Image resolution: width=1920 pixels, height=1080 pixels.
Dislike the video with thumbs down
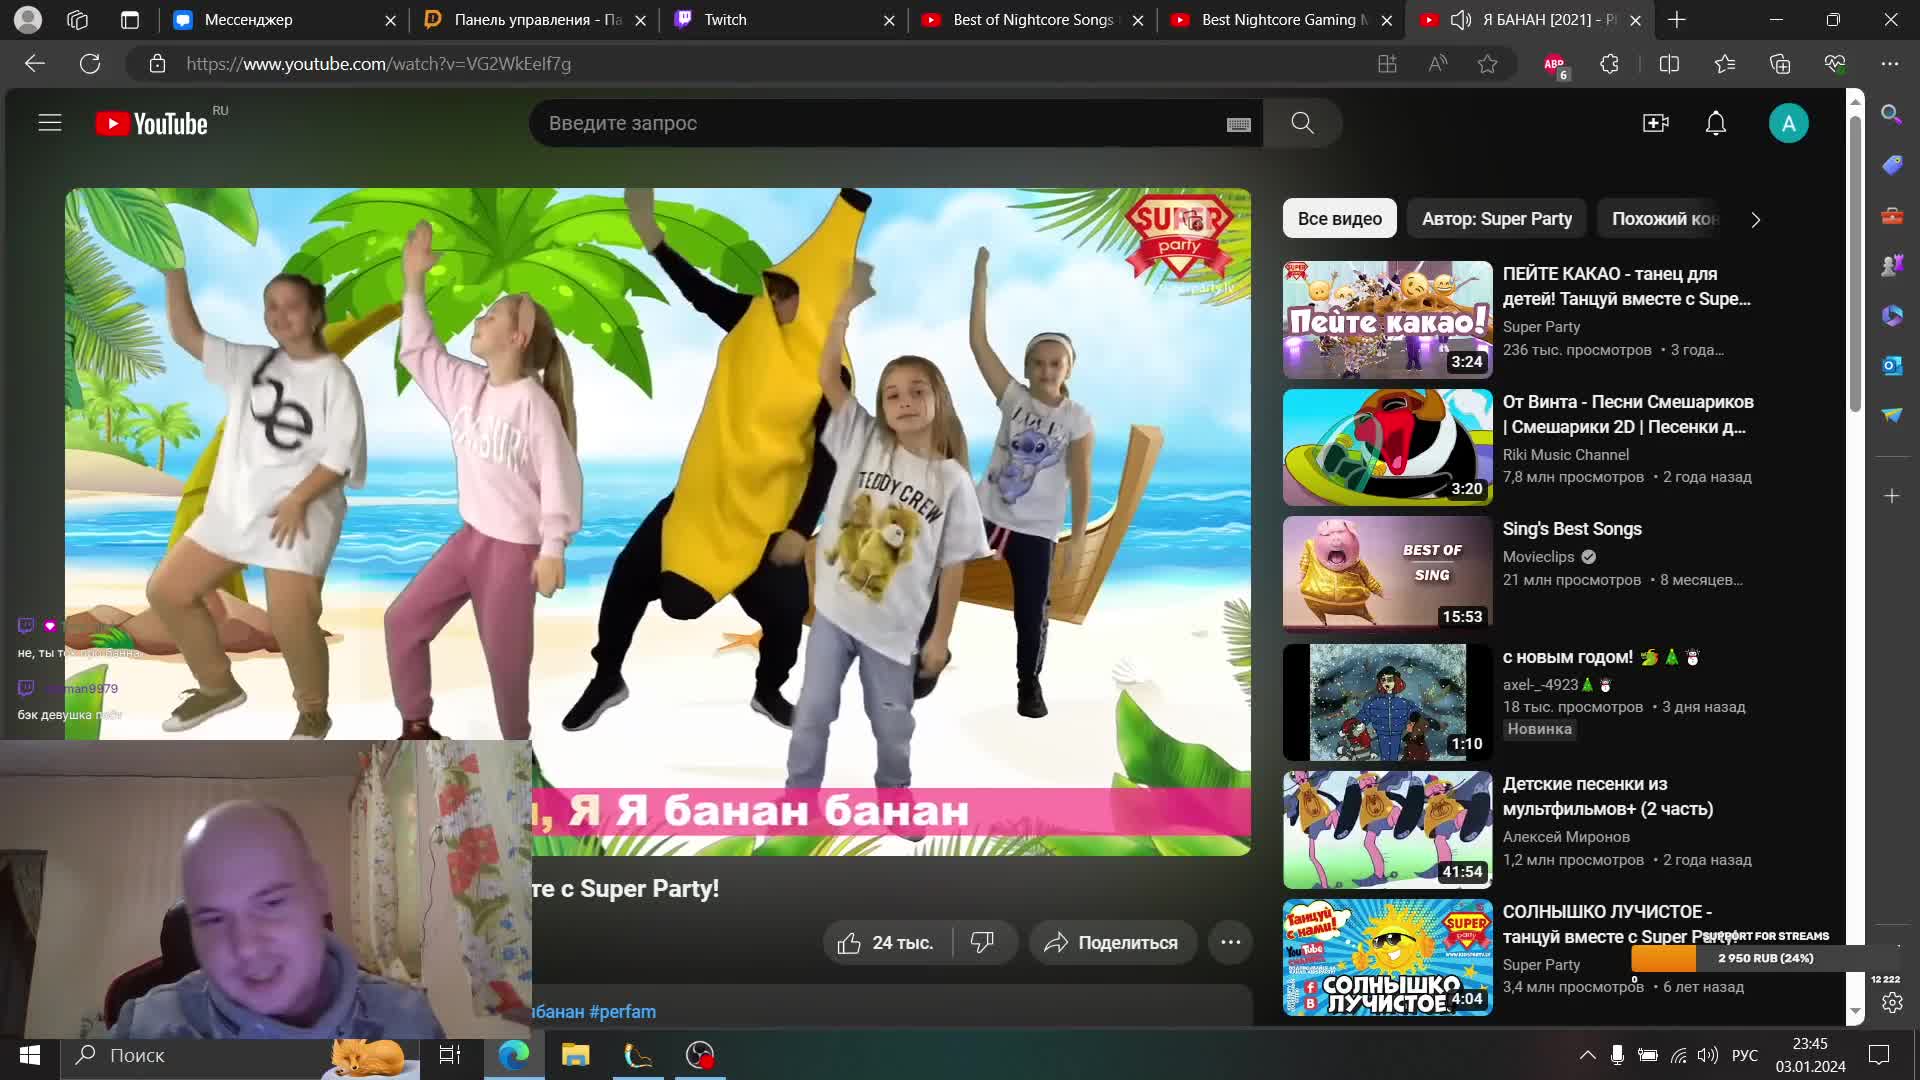coord(983,942)
